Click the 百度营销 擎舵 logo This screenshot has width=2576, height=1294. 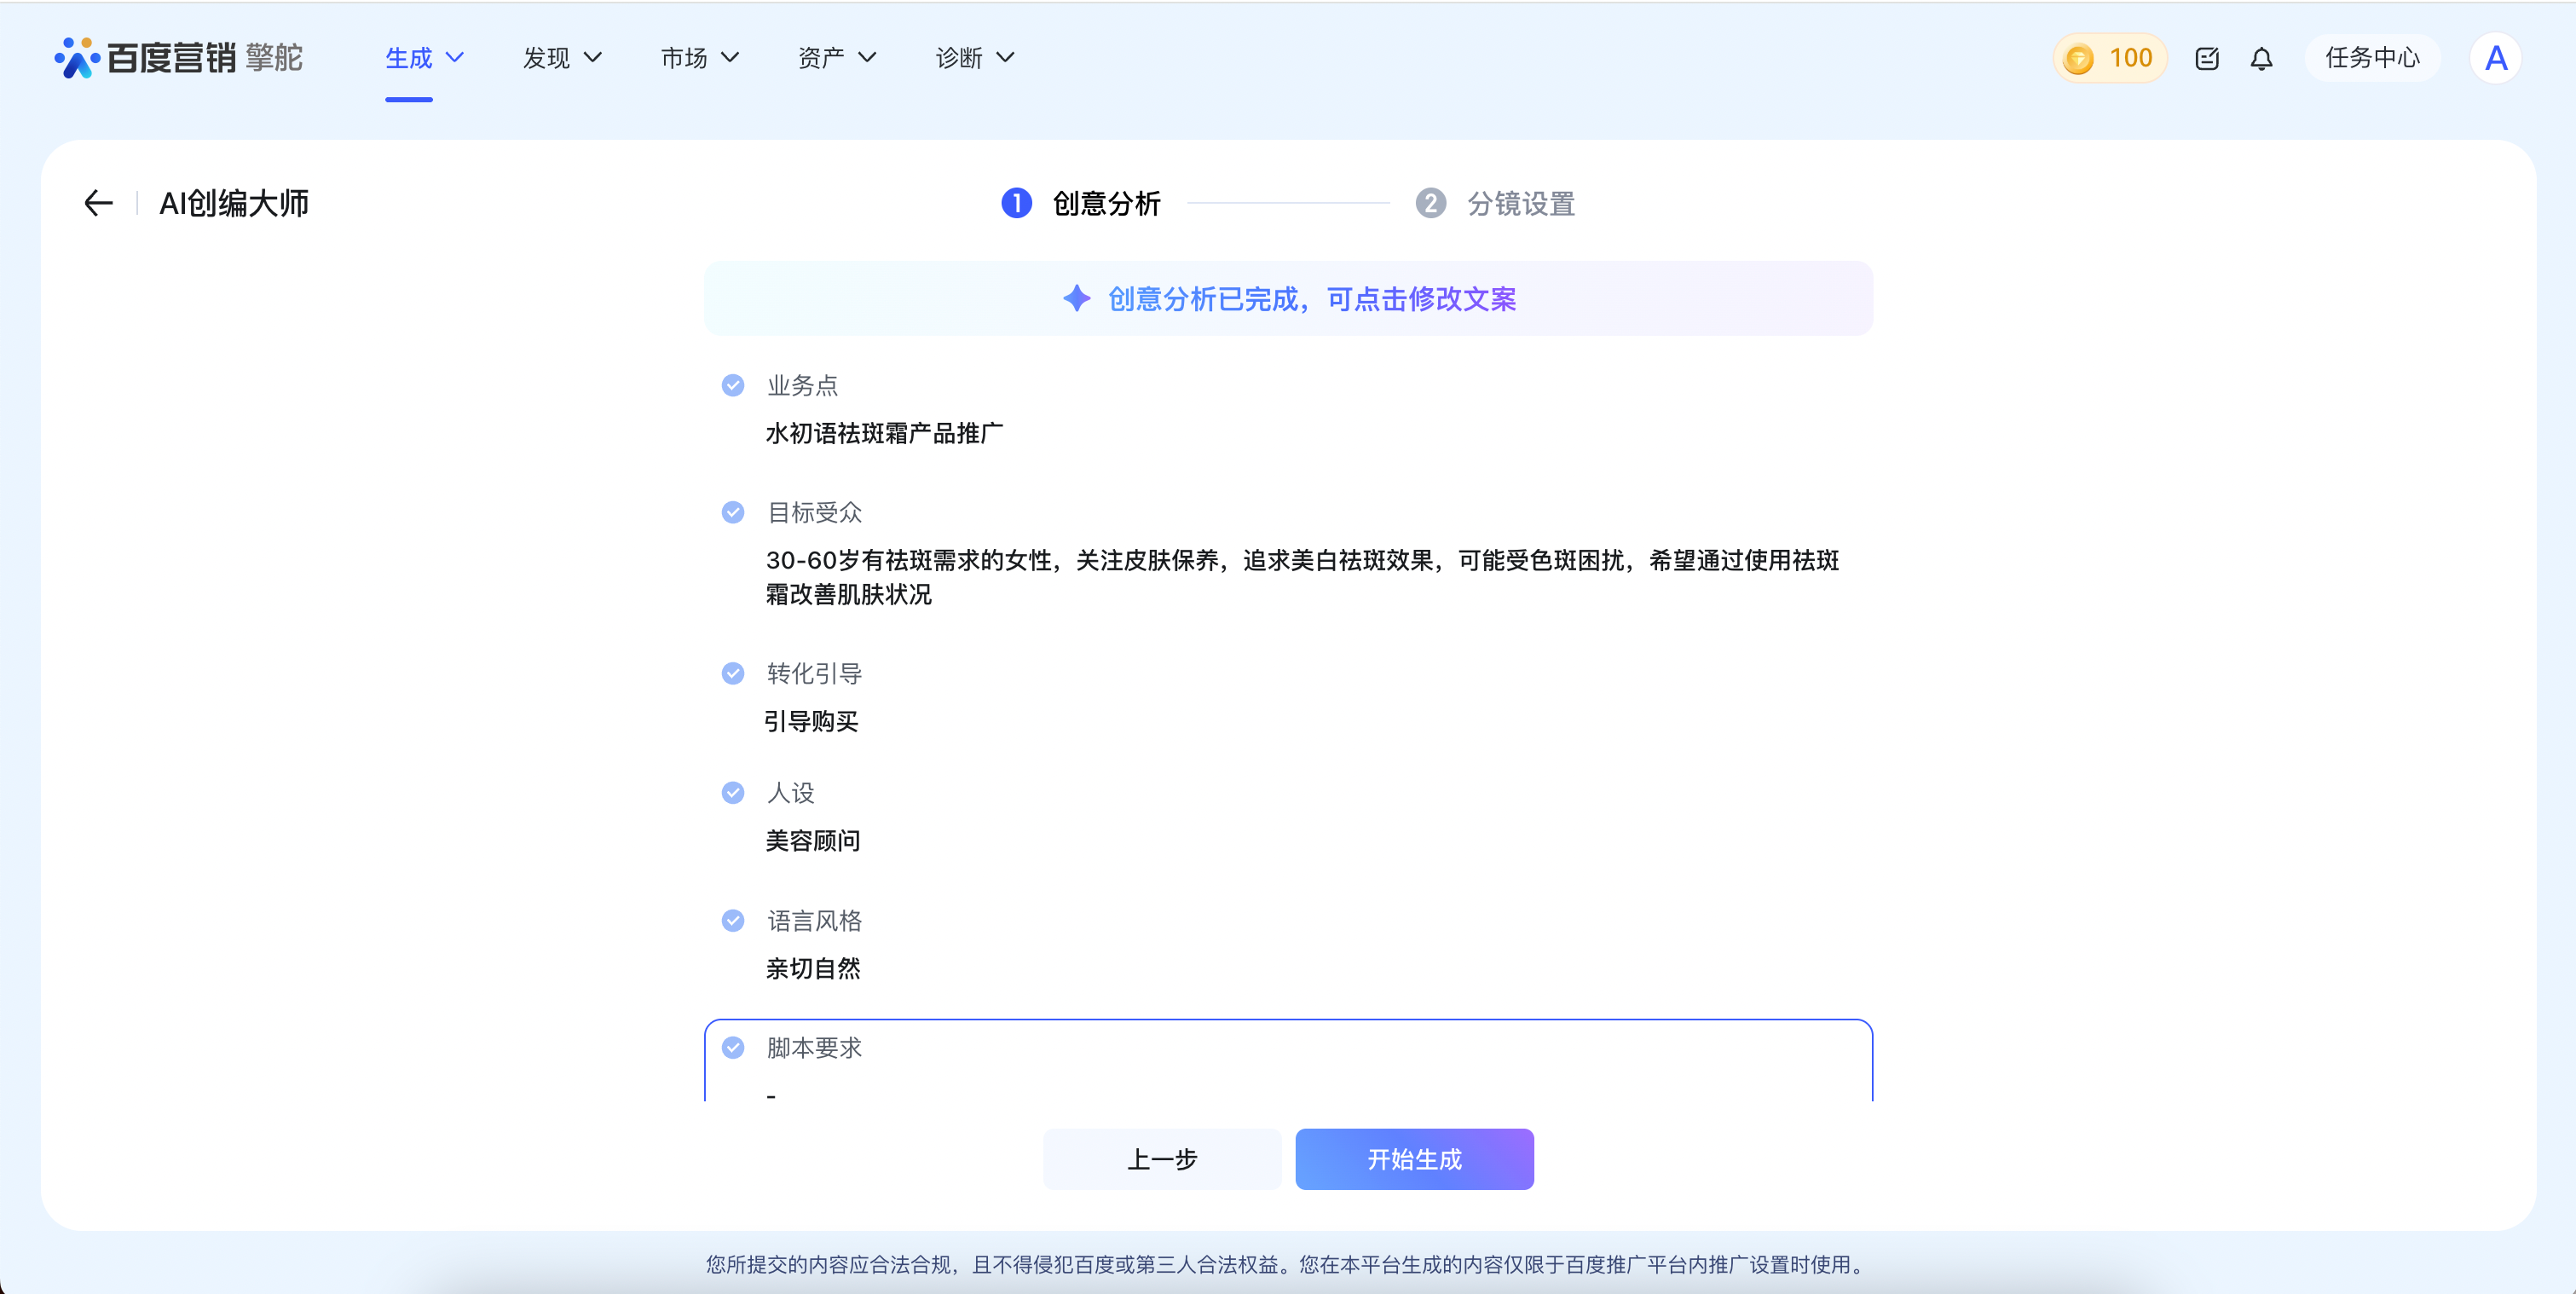coord(179,58)
